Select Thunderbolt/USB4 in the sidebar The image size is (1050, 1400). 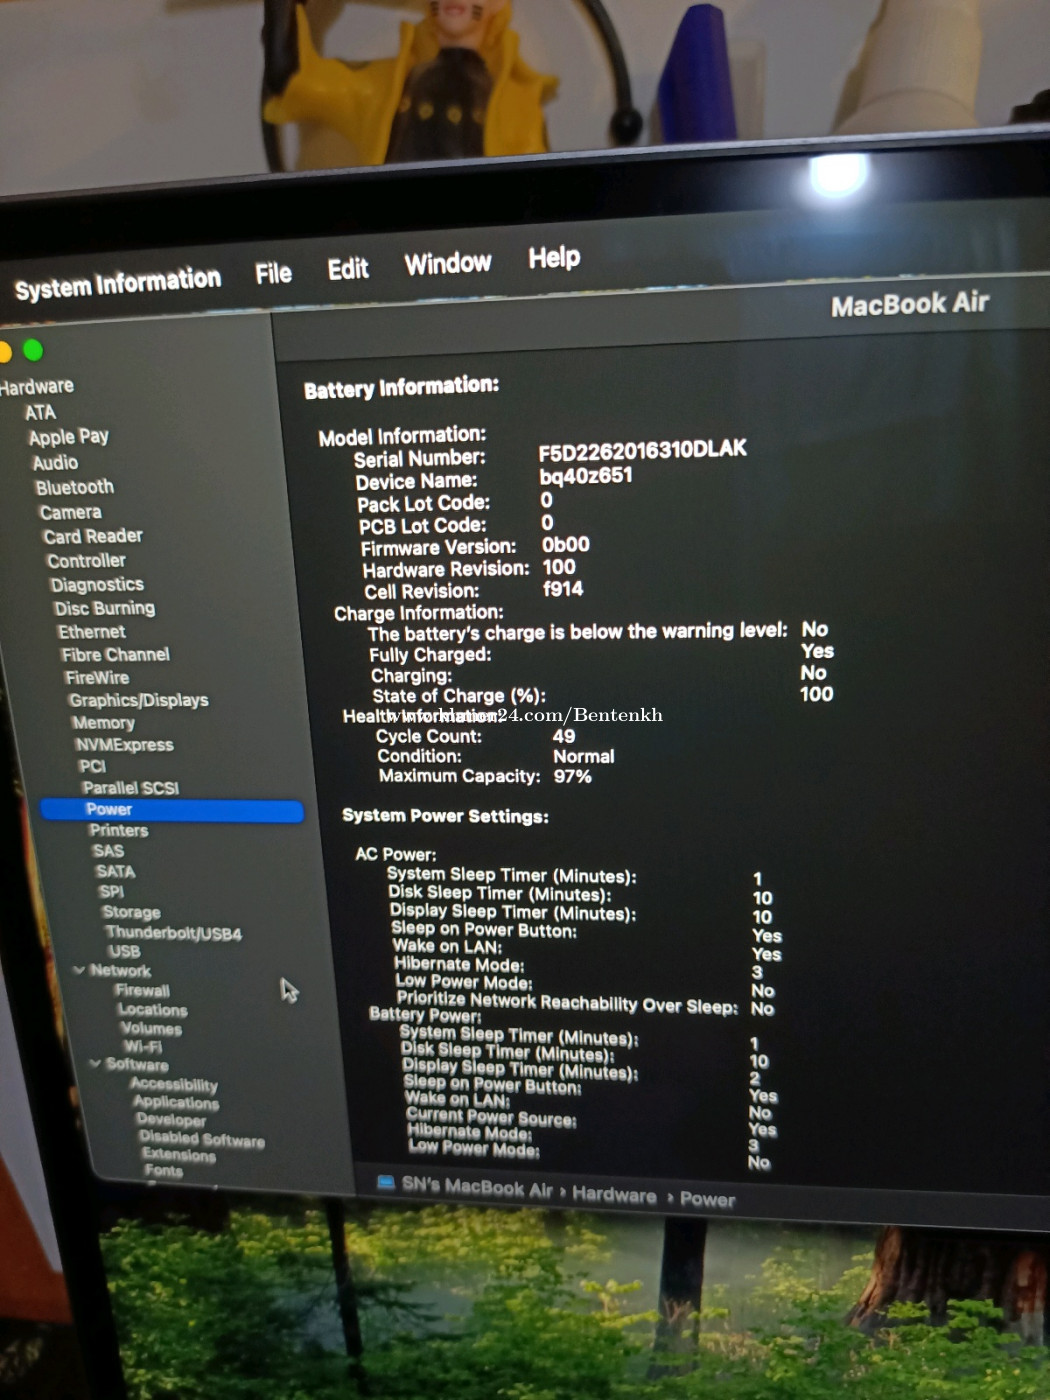point(174,933)
